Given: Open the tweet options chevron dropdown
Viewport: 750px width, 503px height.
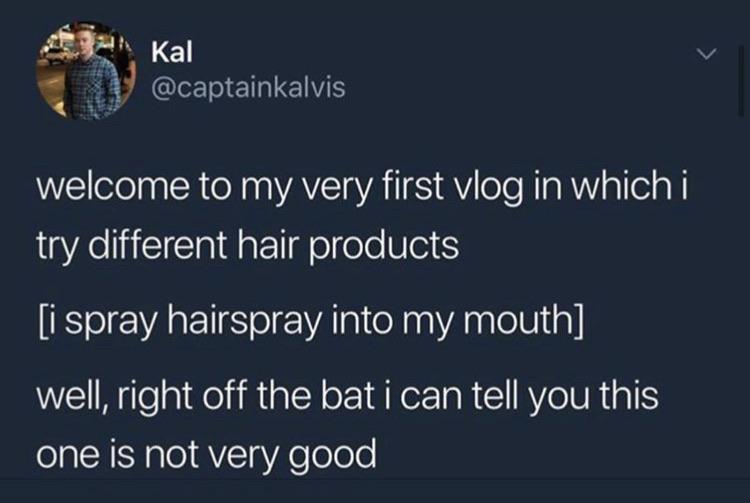Looking at the screenshot, I should pyautogui.click(x=707, y=54).
